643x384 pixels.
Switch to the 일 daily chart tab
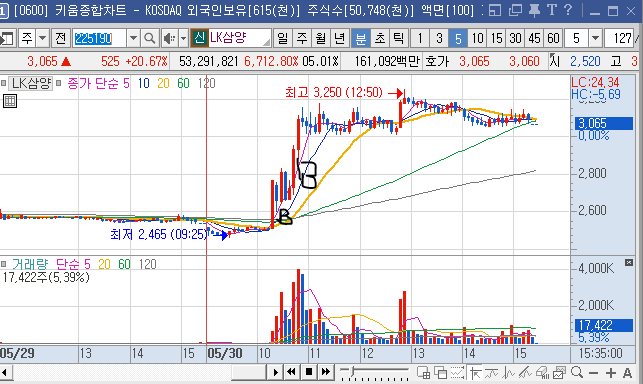[283, 39]
